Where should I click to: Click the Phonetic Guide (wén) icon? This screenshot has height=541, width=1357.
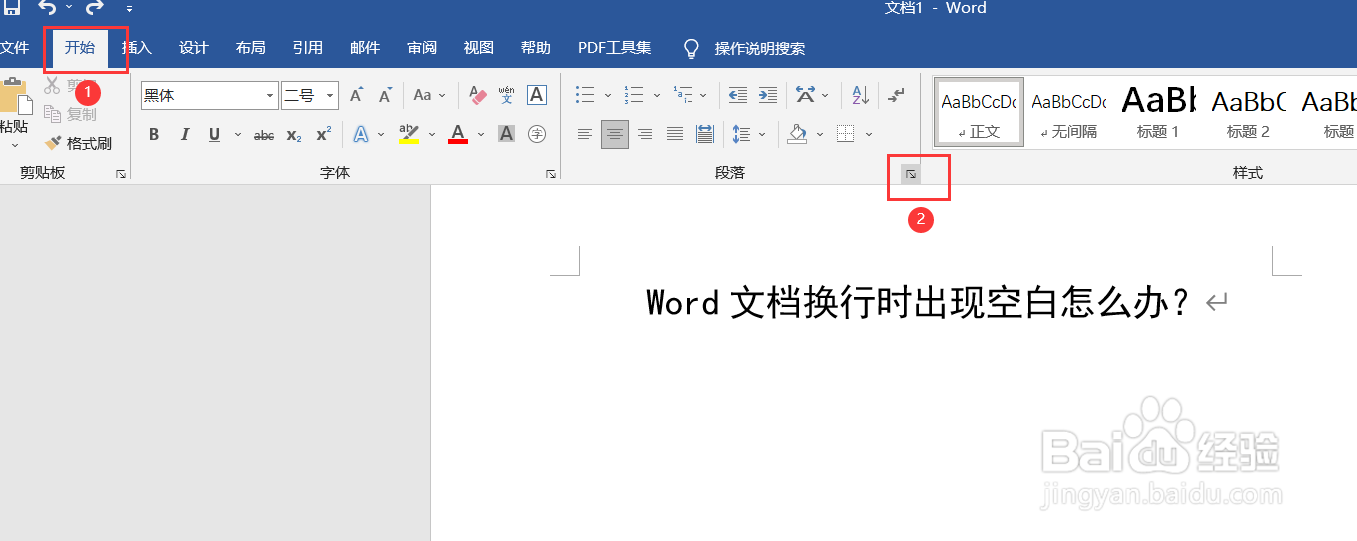click(x=507, y=95)
